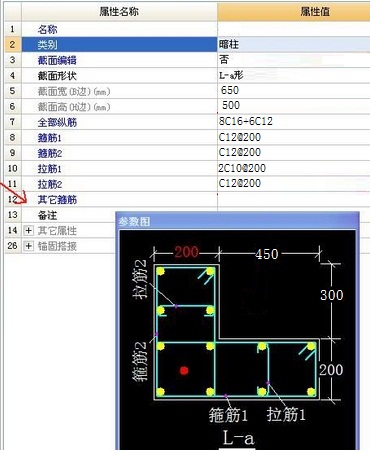Click the 箍筋1 value C12@200
Viewport: 370px width, 453px height.
tap(240, 137)
